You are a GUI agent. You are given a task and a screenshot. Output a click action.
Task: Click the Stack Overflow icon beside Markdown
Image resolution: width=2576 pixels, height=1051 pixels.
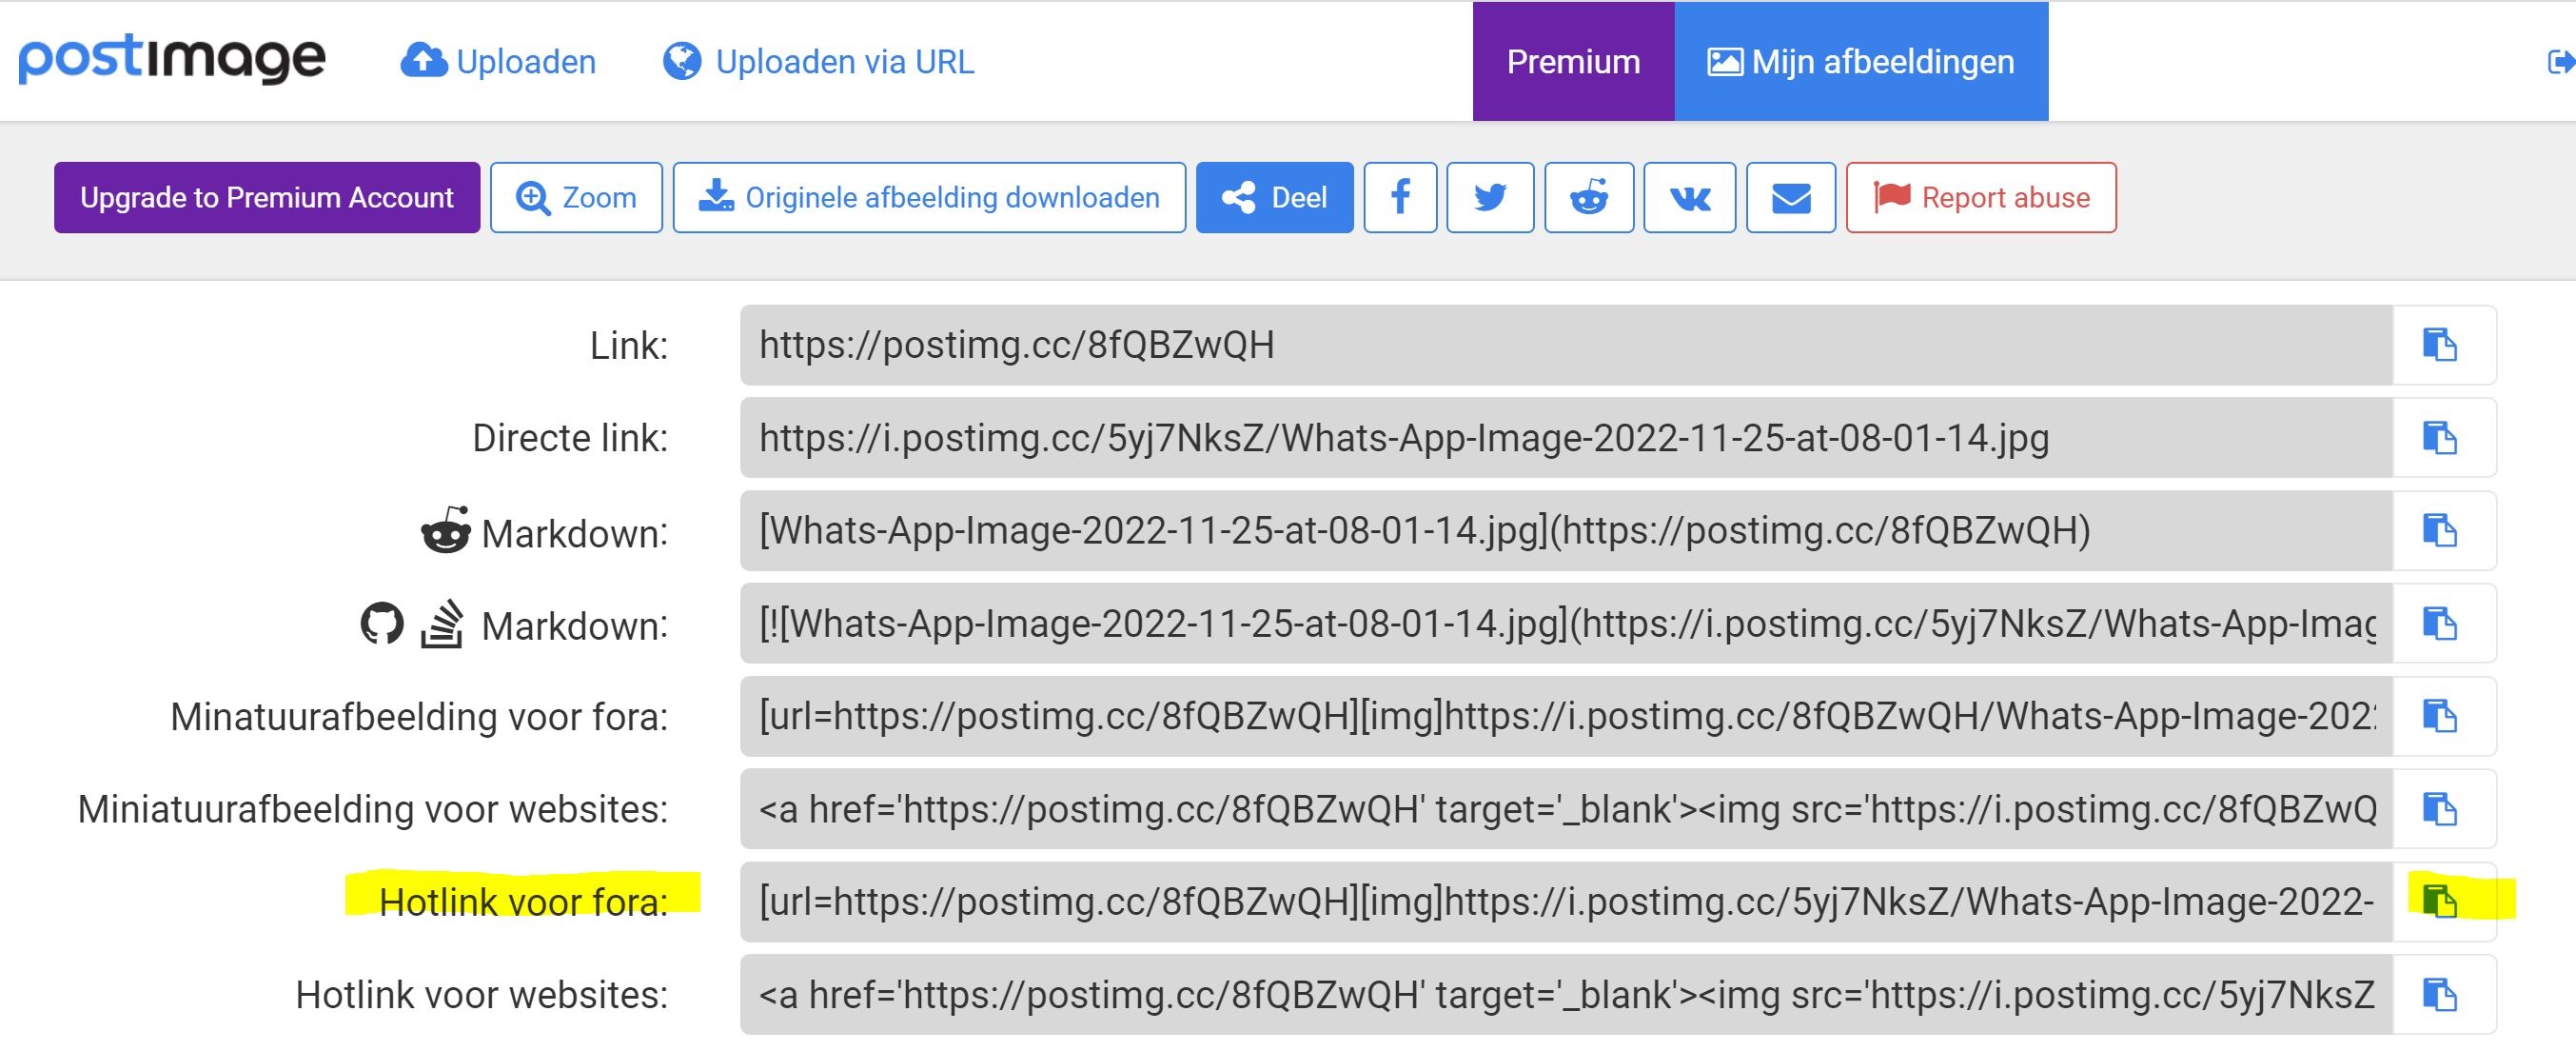[442, 624]
